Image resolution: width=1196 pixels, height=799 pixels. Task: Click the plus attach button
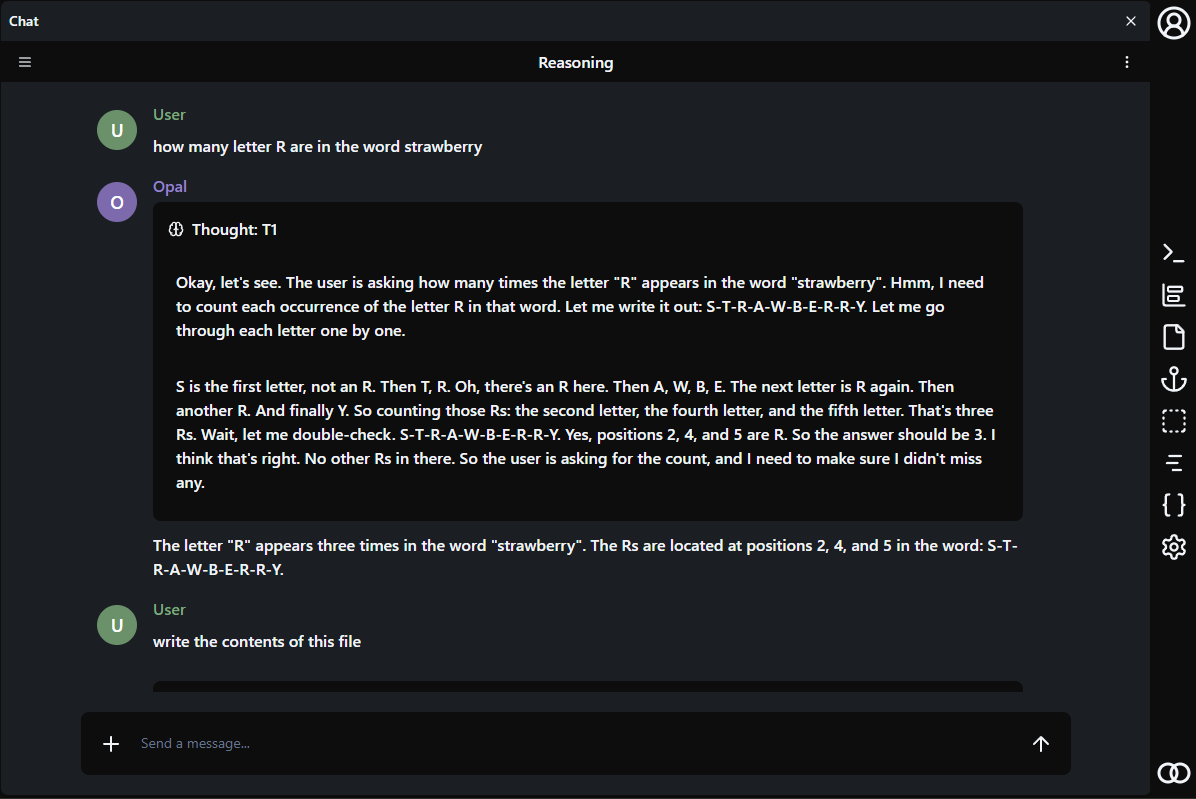tap(111, 743)
